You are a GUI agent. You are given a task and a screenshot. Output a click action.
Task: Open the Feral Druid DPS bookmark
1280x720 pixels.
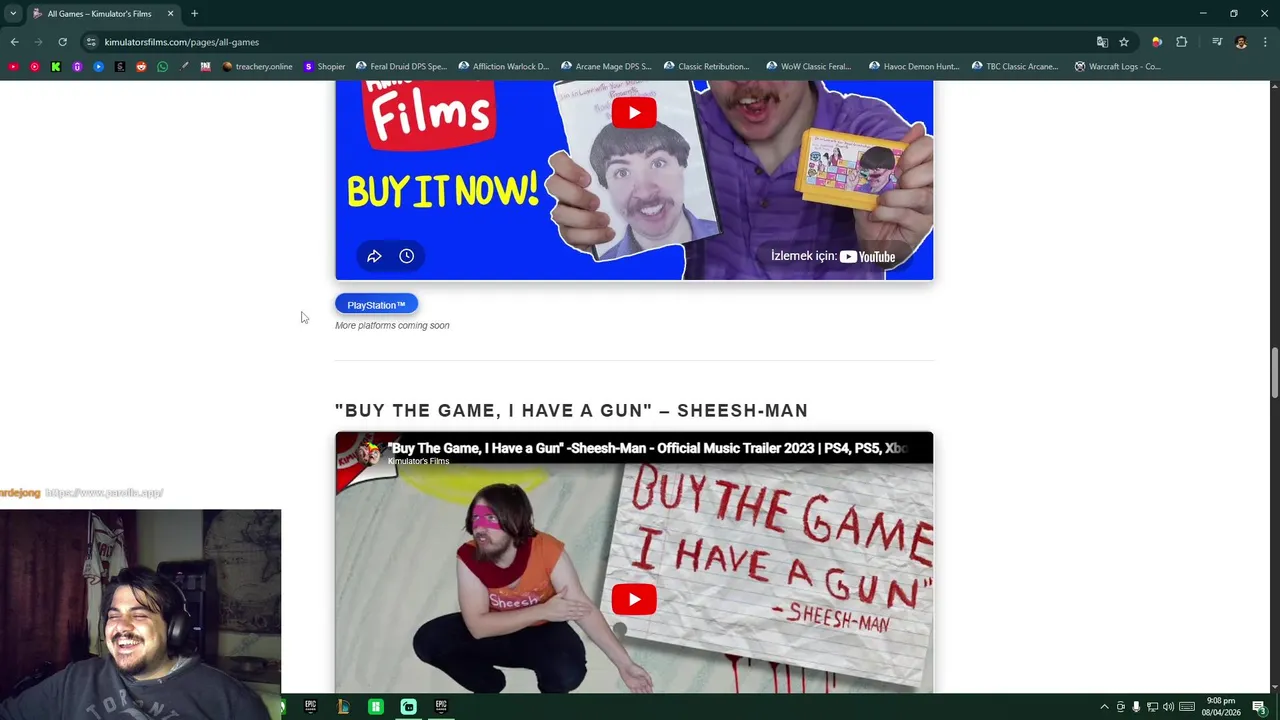[401, 66]
